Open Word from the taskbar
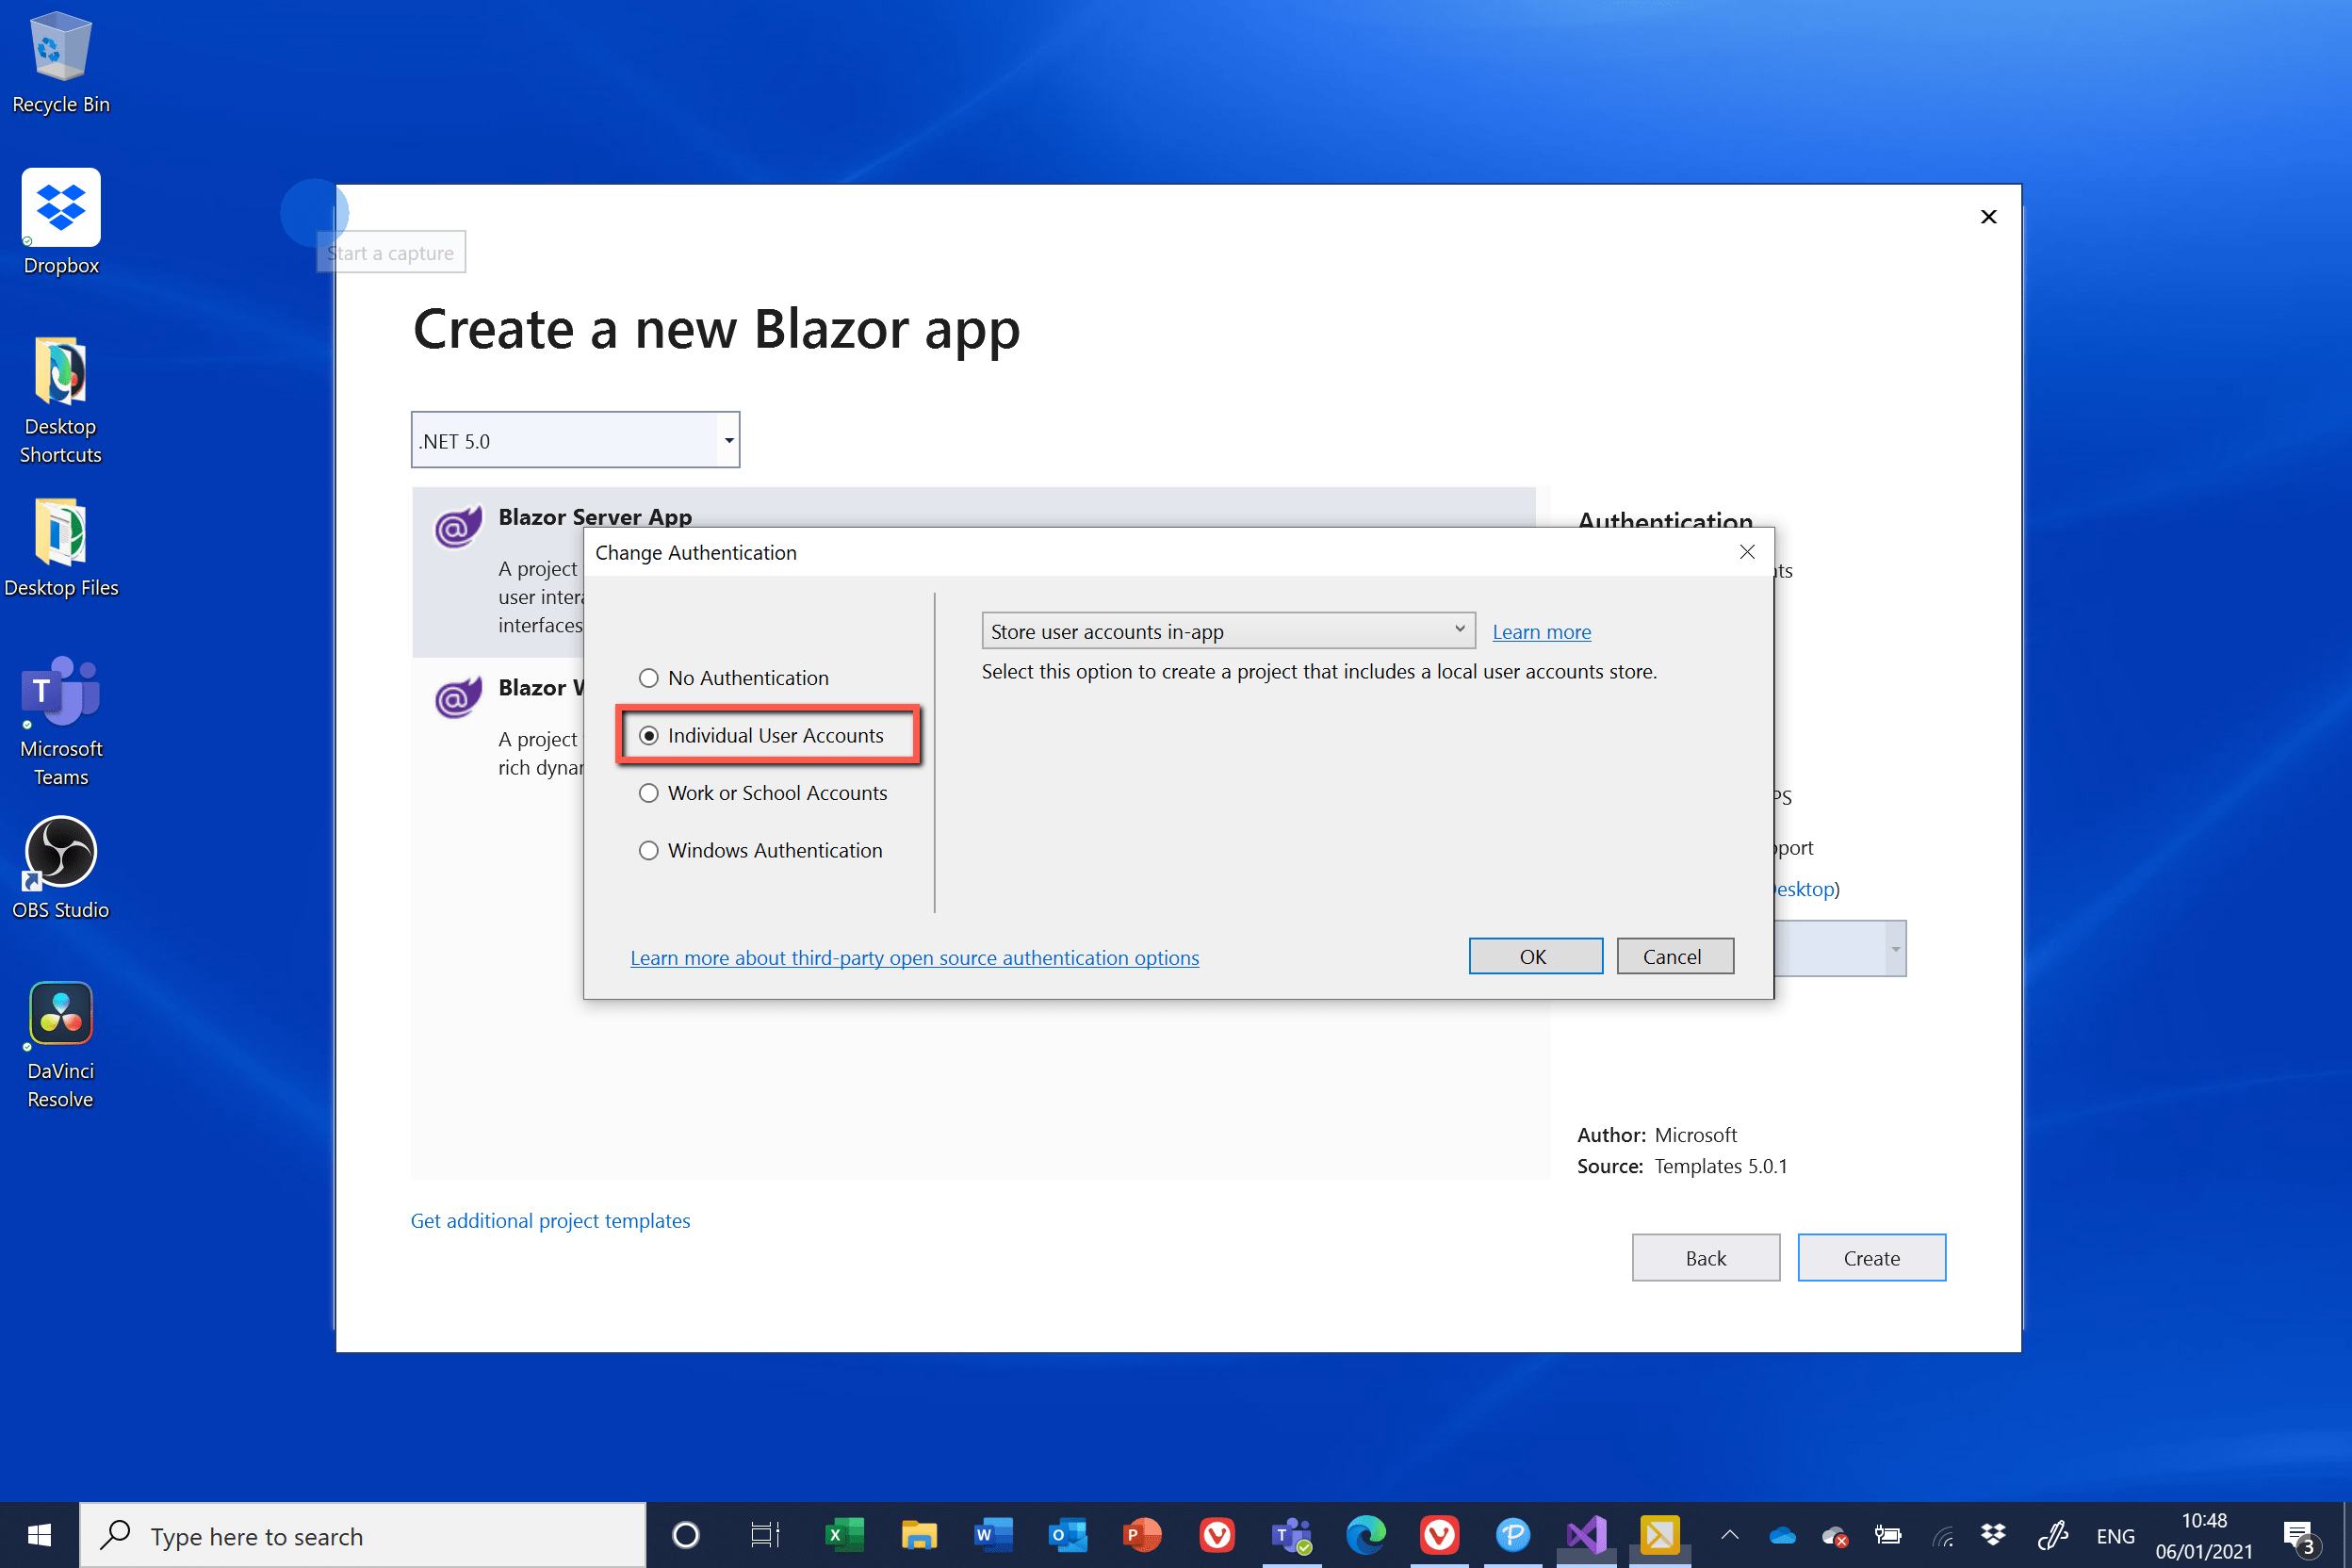Screen dimensions: 2352x1568 click(x=993, y=1535)
